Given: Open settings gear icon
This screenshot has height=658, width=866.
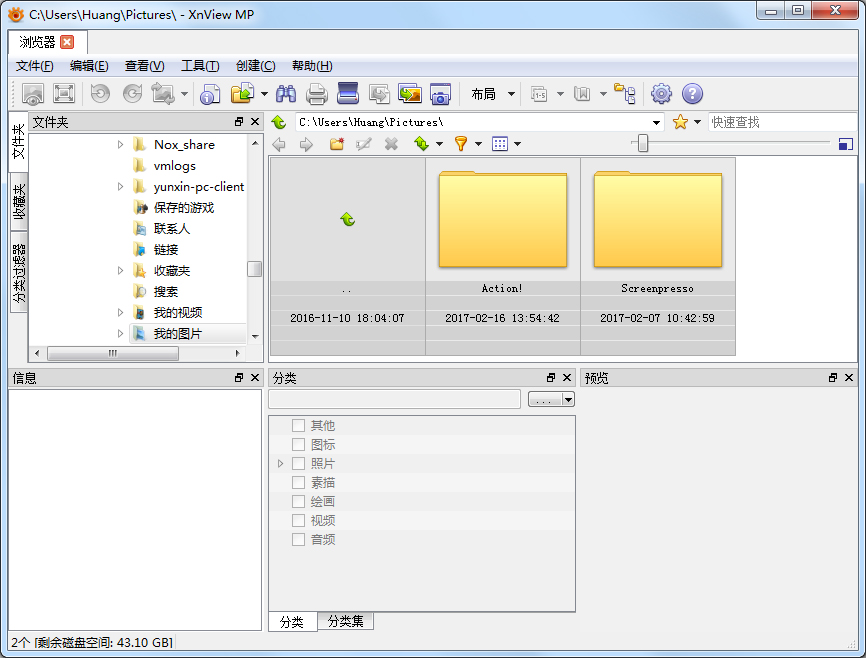Looking at the screenshot, I should (661, 94).
